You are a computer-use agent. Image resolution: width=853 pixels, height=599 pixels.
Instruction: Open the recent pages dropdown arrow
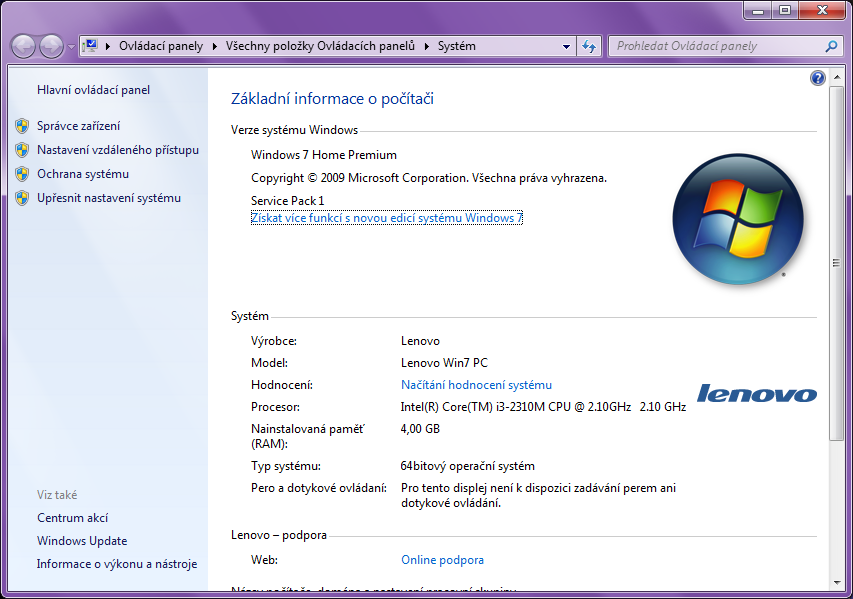71,47
